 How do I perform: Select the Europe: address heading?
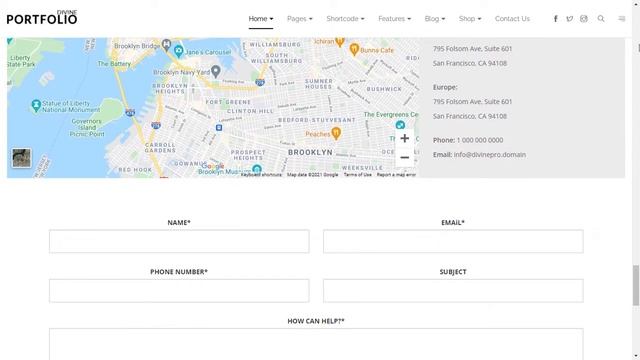click(445, 87)
